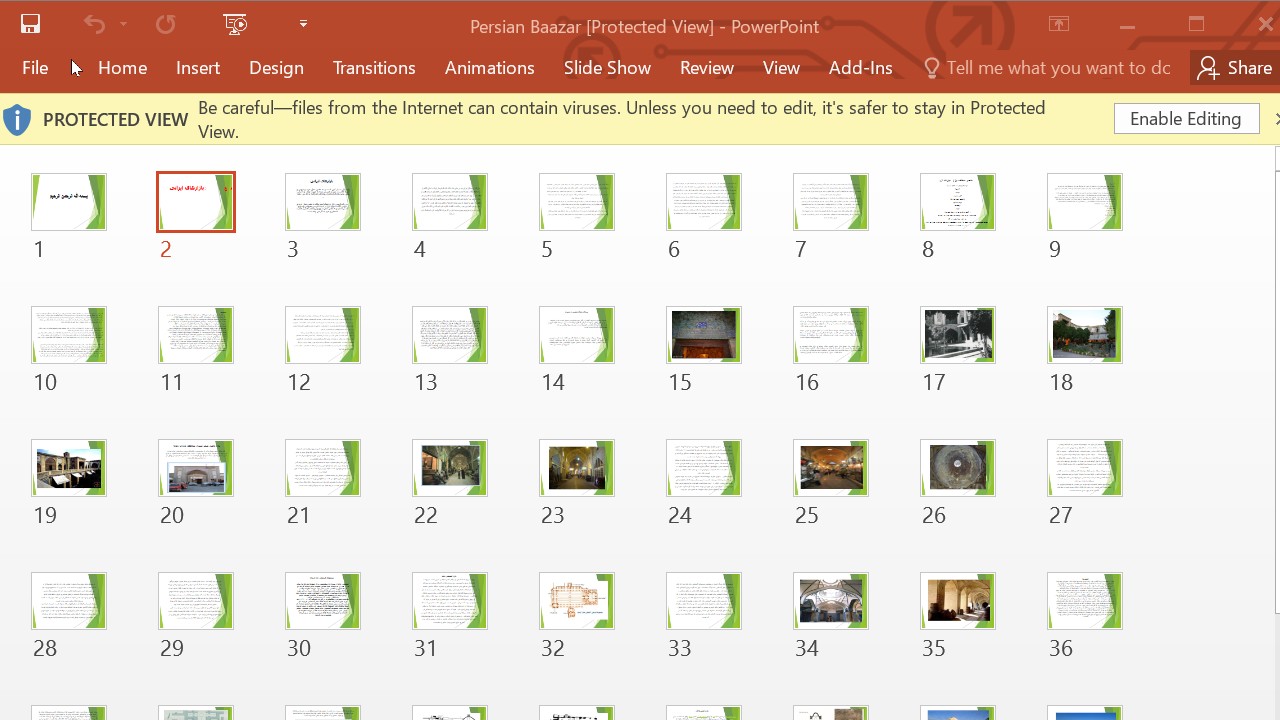Select slide 1 thumbnail
Viewport: 1280px width, 720px height.
coord(69,202)
